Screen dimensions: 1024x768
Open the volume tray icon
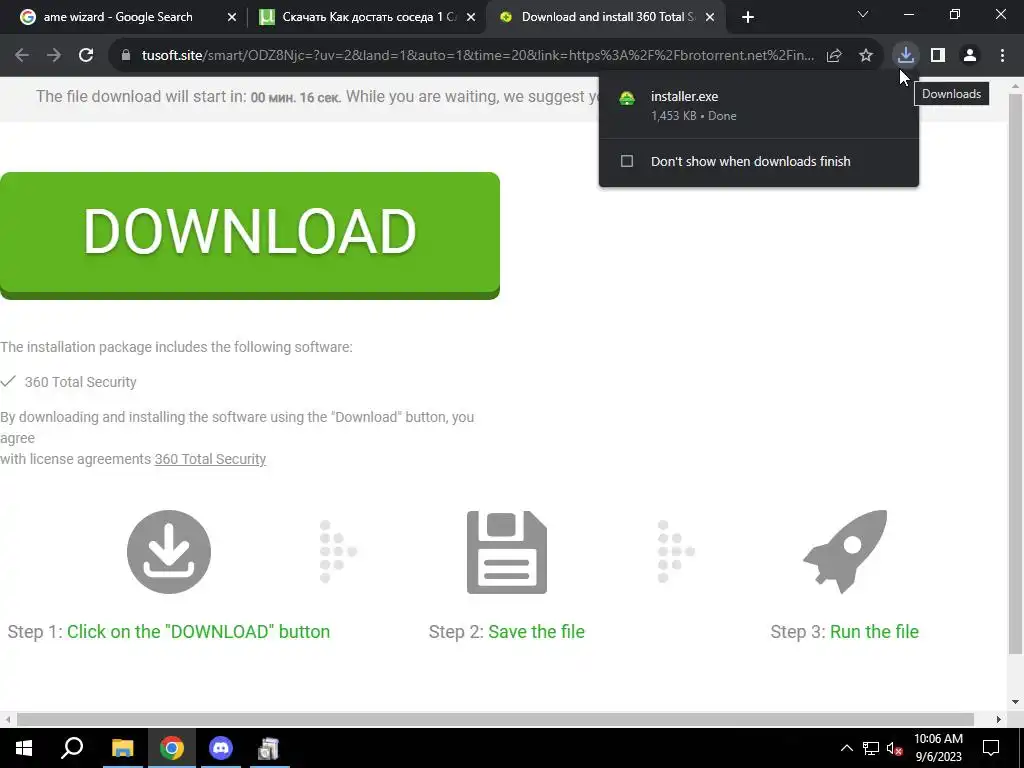[895, 748]
